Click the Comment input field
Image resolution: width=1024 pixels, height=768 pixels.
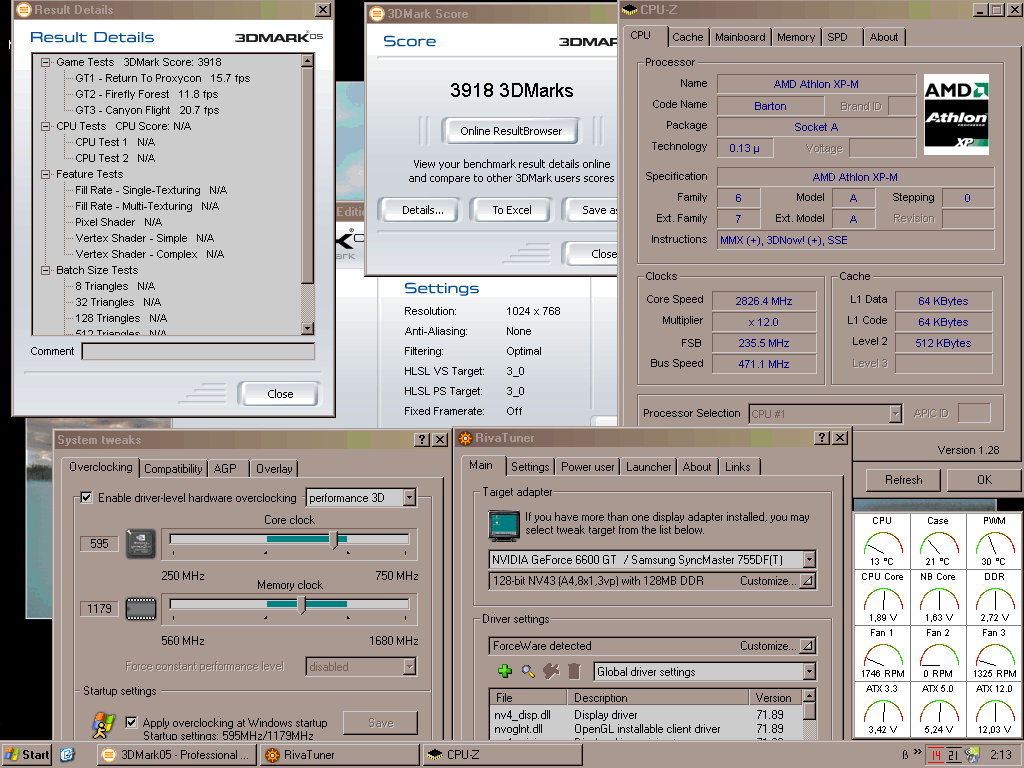pyautogui.click(x=198, y=351)
